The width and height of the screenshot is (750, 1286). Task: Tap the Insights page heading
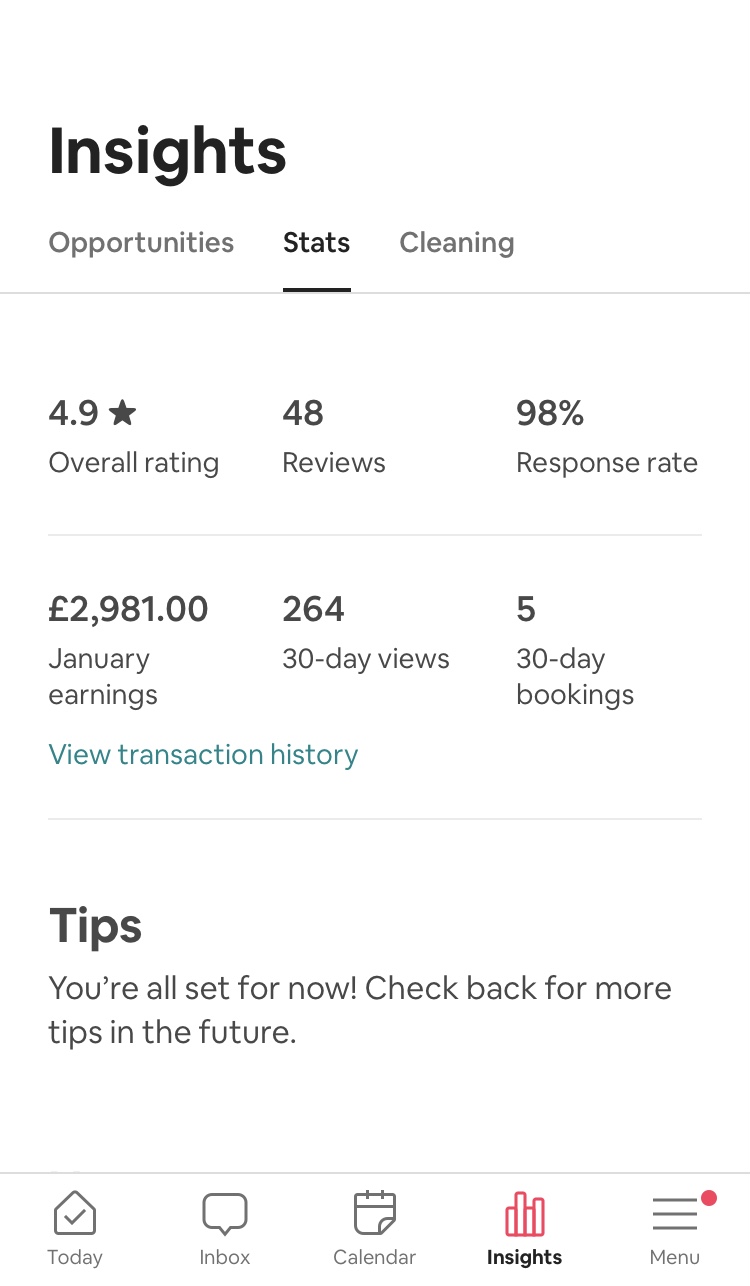[x=167, y=151]
